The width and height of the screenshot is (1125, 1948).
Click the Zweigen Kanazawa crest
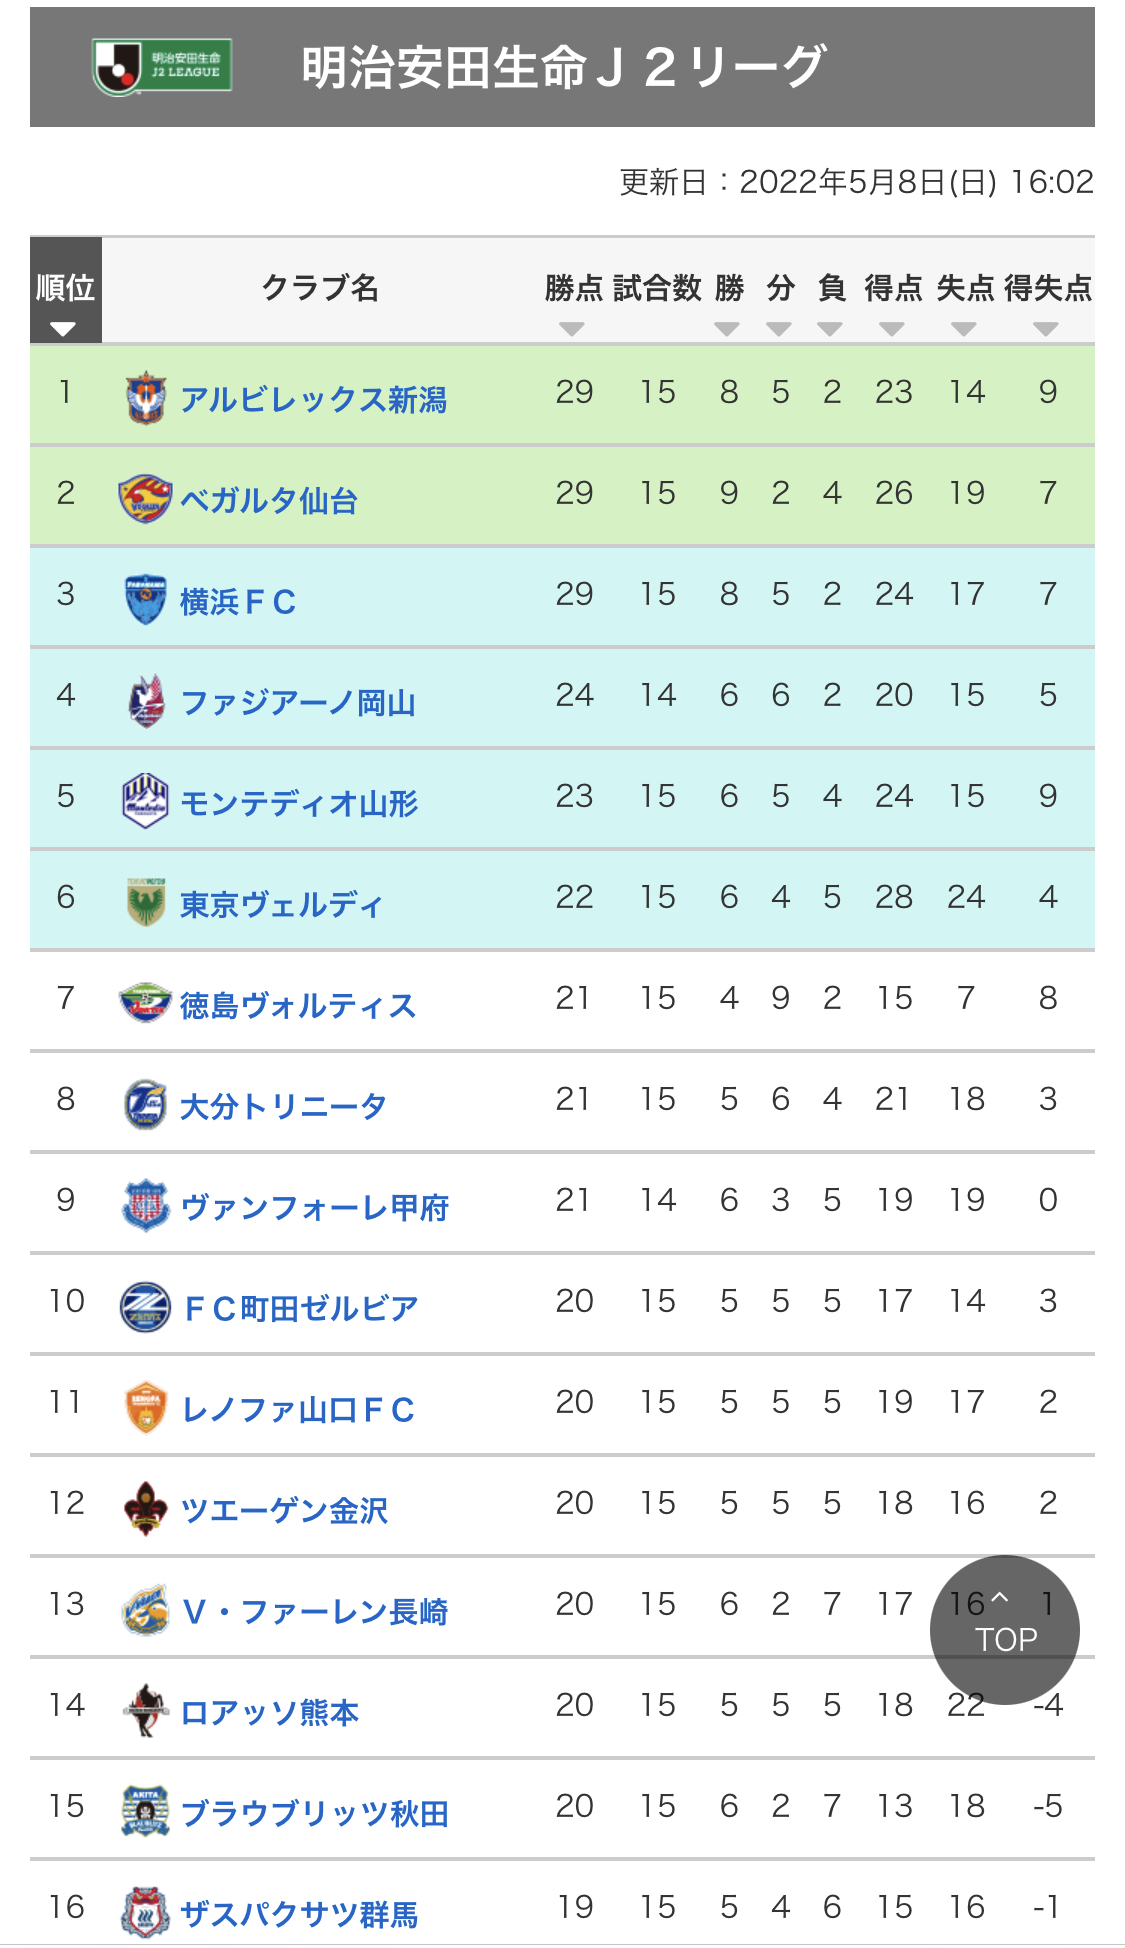coord(146,1508)
